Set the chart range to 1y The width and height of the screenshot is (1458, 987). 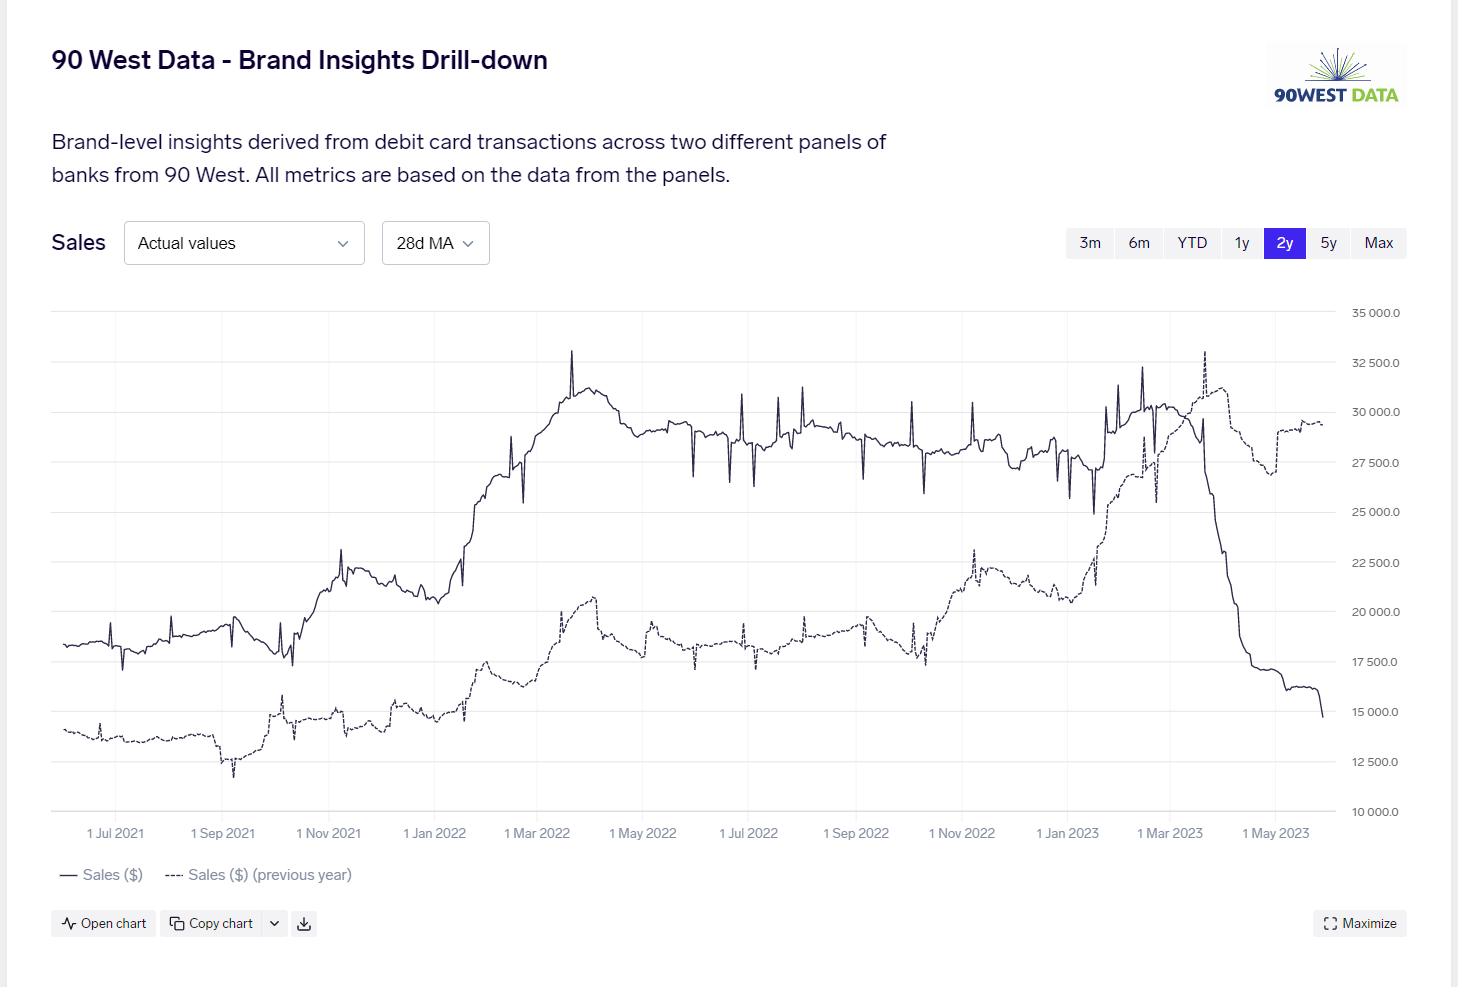[x=1242, y=243]
